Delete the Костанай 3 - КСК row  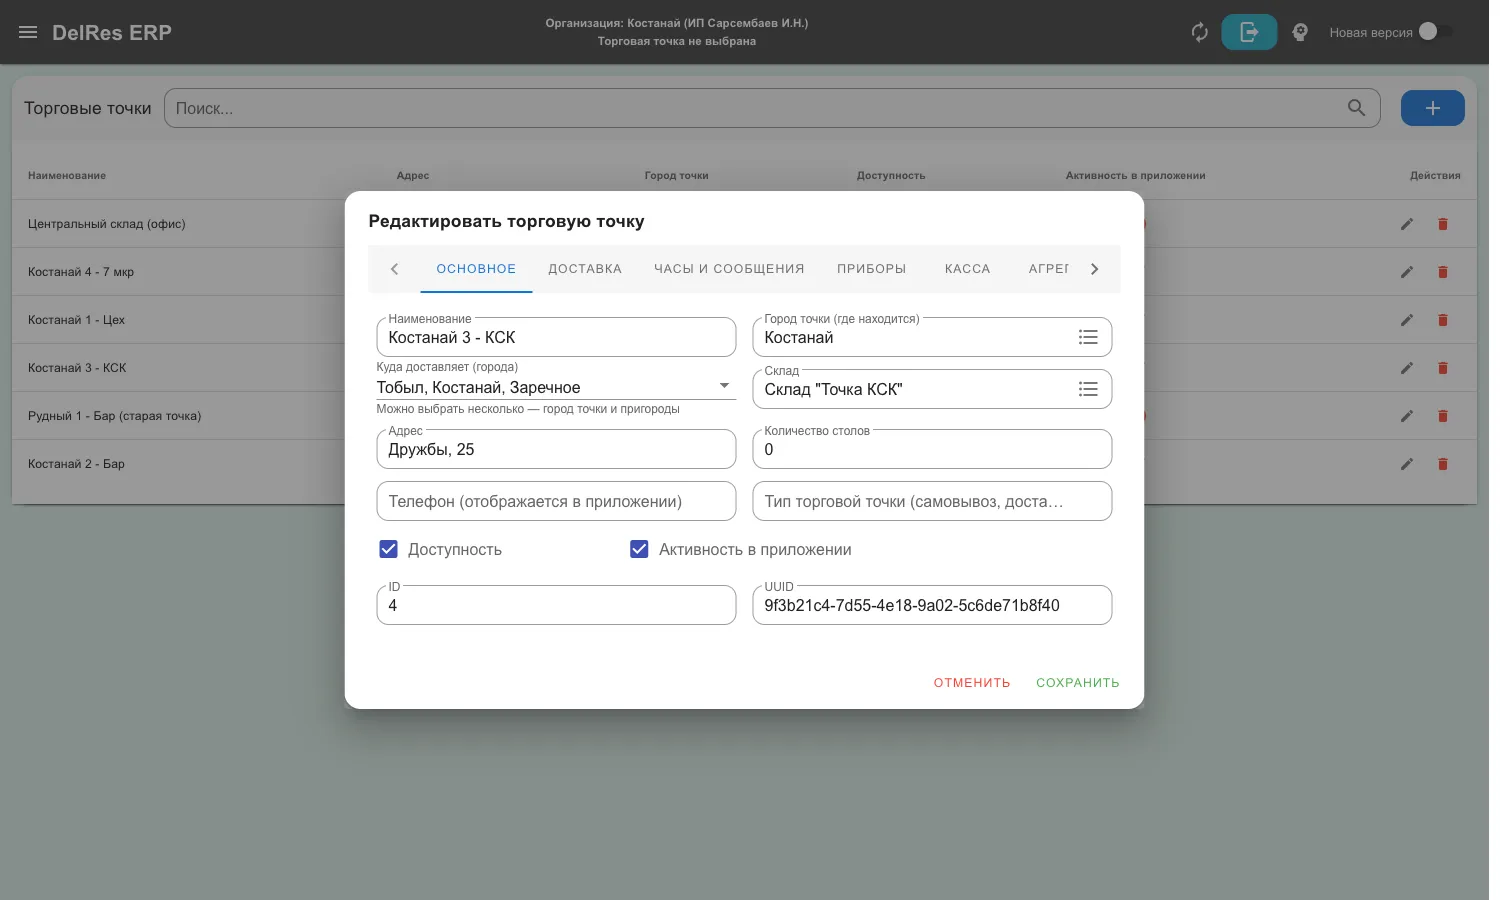[x=1443, y=368]
